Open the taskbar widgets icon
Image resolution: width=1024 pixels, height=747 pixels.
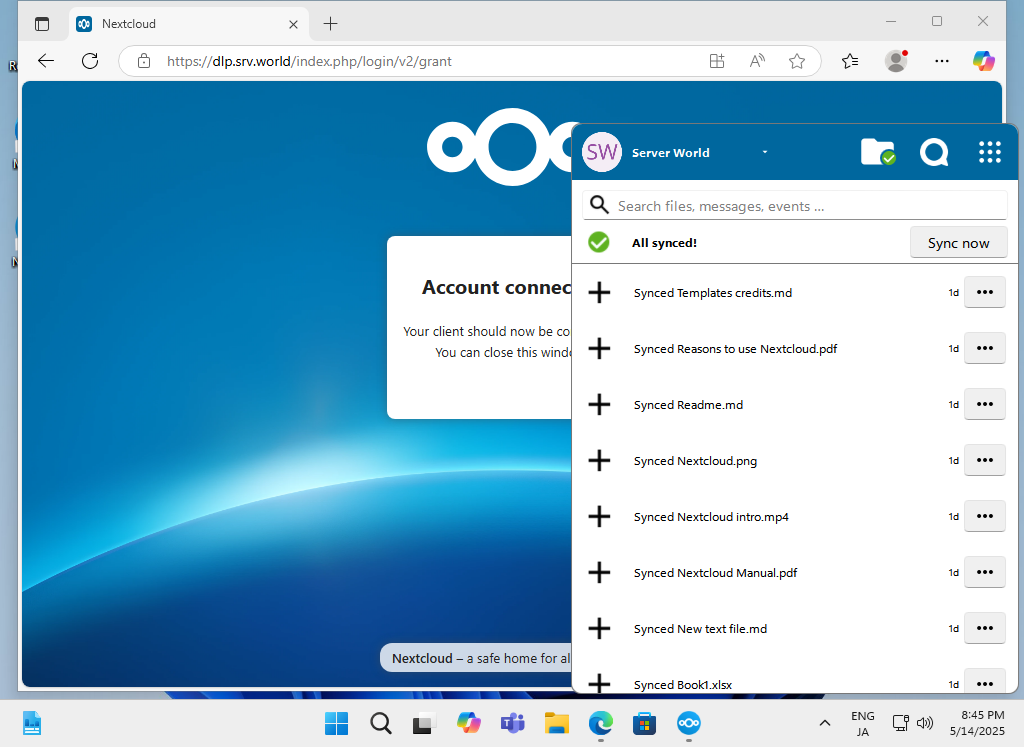click(31, 723)
